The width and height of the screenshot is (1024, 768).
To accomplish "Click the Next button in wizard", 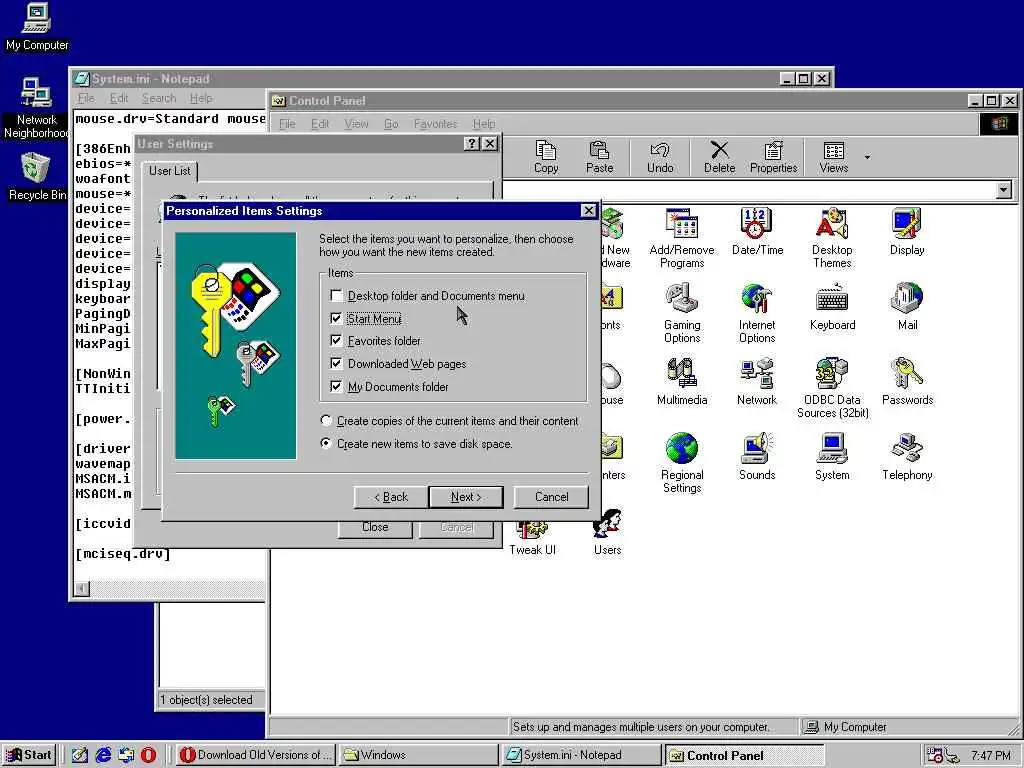I will pyautogui.click(x=466, y=497).
